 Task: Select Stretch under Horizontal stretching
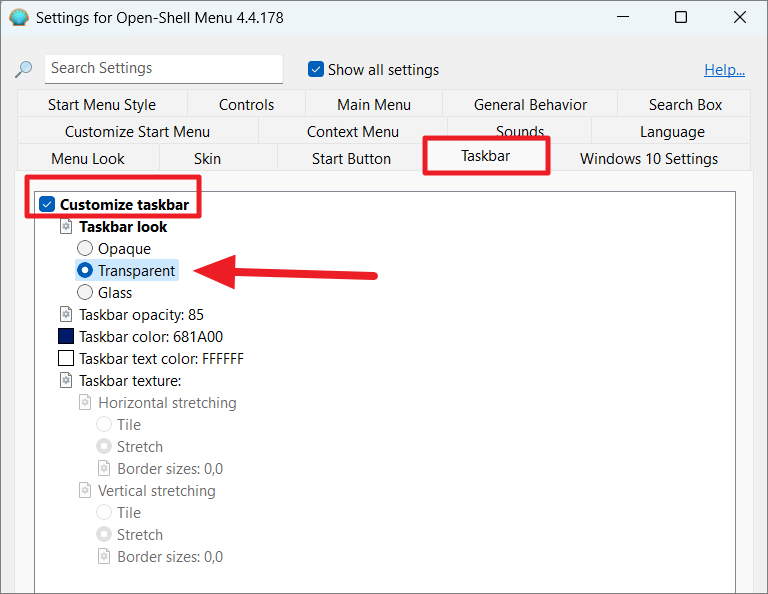click(104, 446)
